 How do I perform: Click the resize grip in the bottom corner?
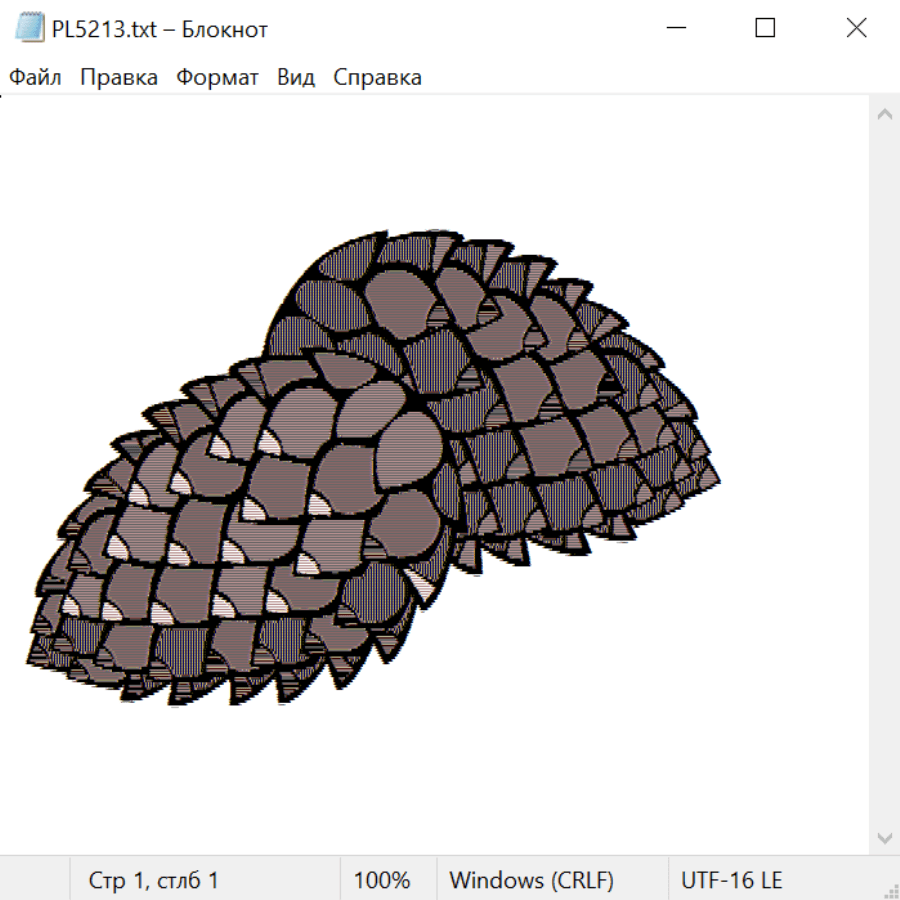[890, 890]
